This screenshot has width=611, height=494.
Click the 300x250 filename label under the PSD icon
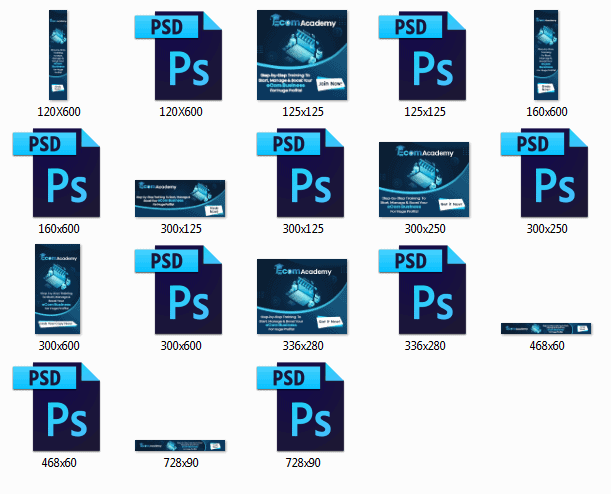point(547,229)
